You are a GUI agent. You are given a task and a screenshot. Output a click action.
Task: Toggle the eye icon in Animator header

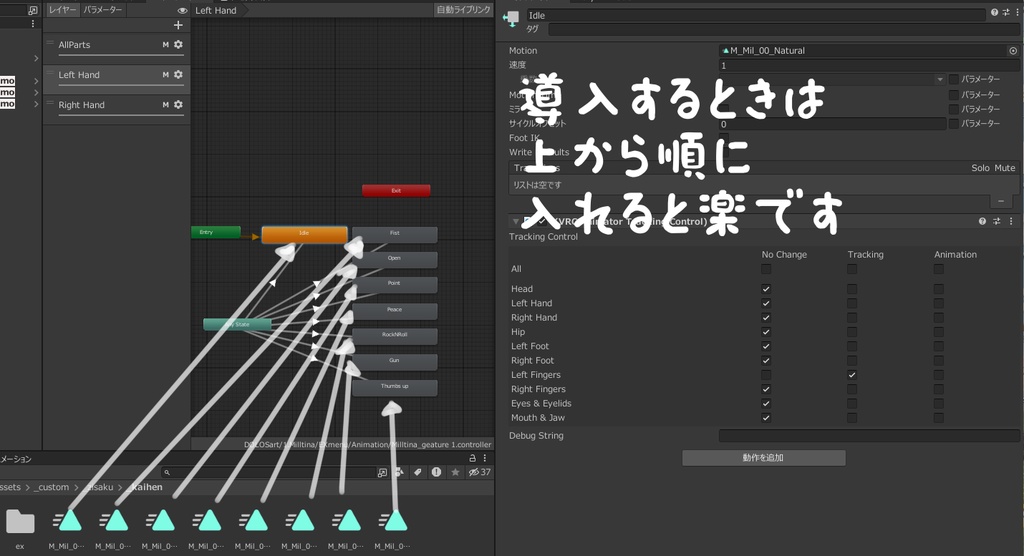click(182, 10)
